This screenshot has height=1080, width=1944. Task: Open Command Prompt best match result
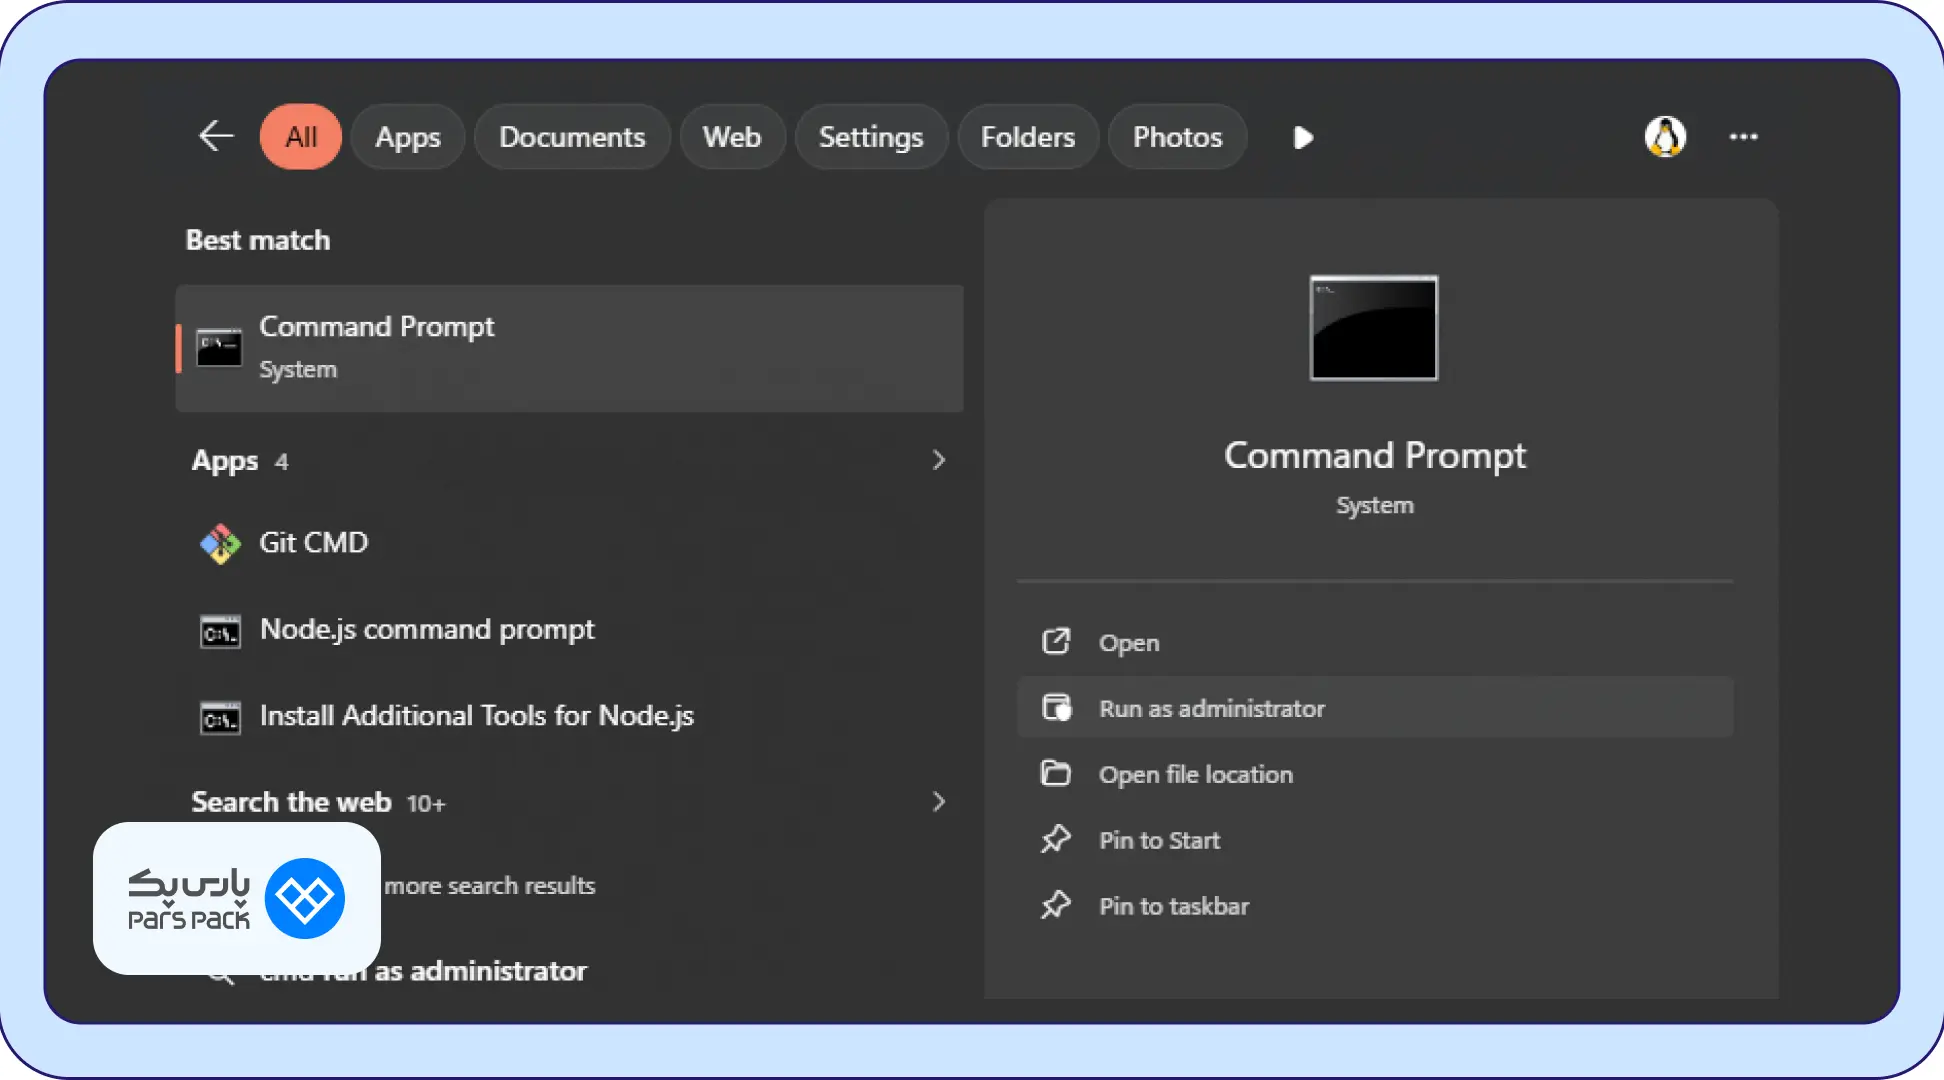click(569, 348)
